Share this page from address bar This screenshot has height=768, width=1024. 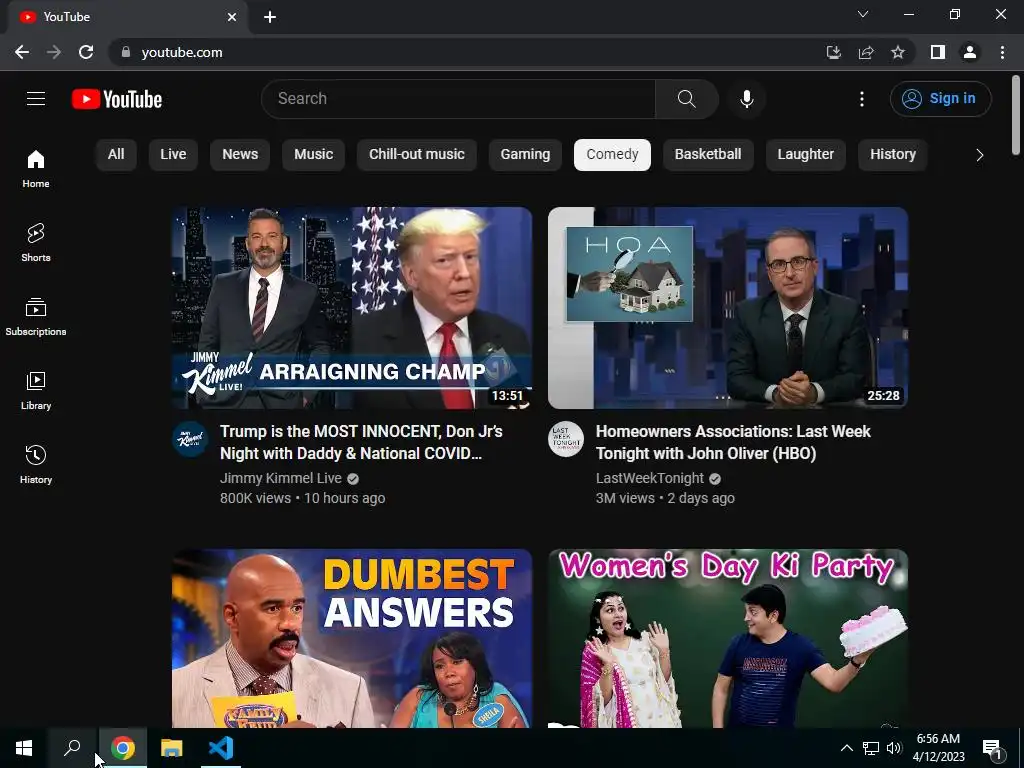(866, 52)
